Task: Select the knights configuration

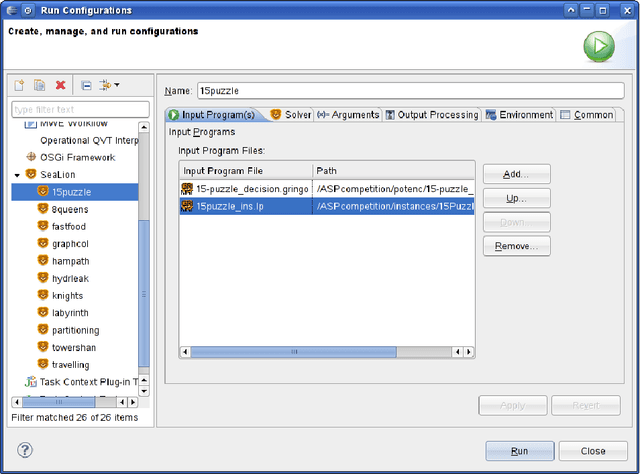Action: (x=67, y=296)
